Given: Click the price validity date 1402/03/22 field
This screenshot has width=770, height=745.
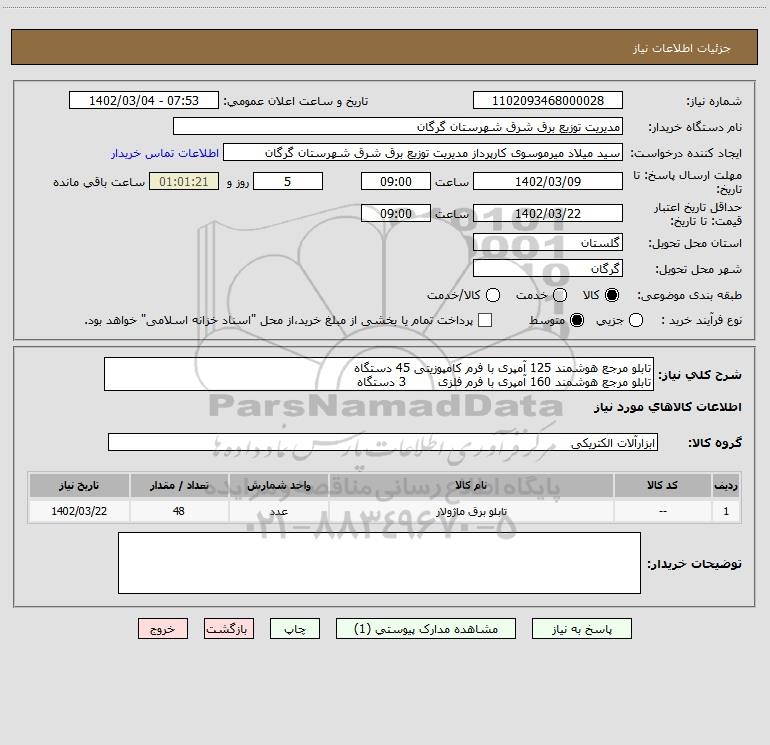Looking at the screenshot, I should 548,213.
